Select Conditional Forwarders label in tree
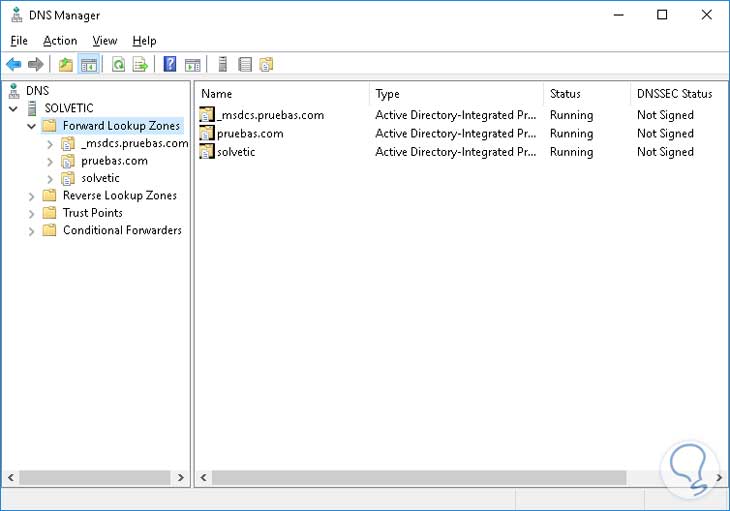This screenshot has height=511, width=730. pos(122,230)
